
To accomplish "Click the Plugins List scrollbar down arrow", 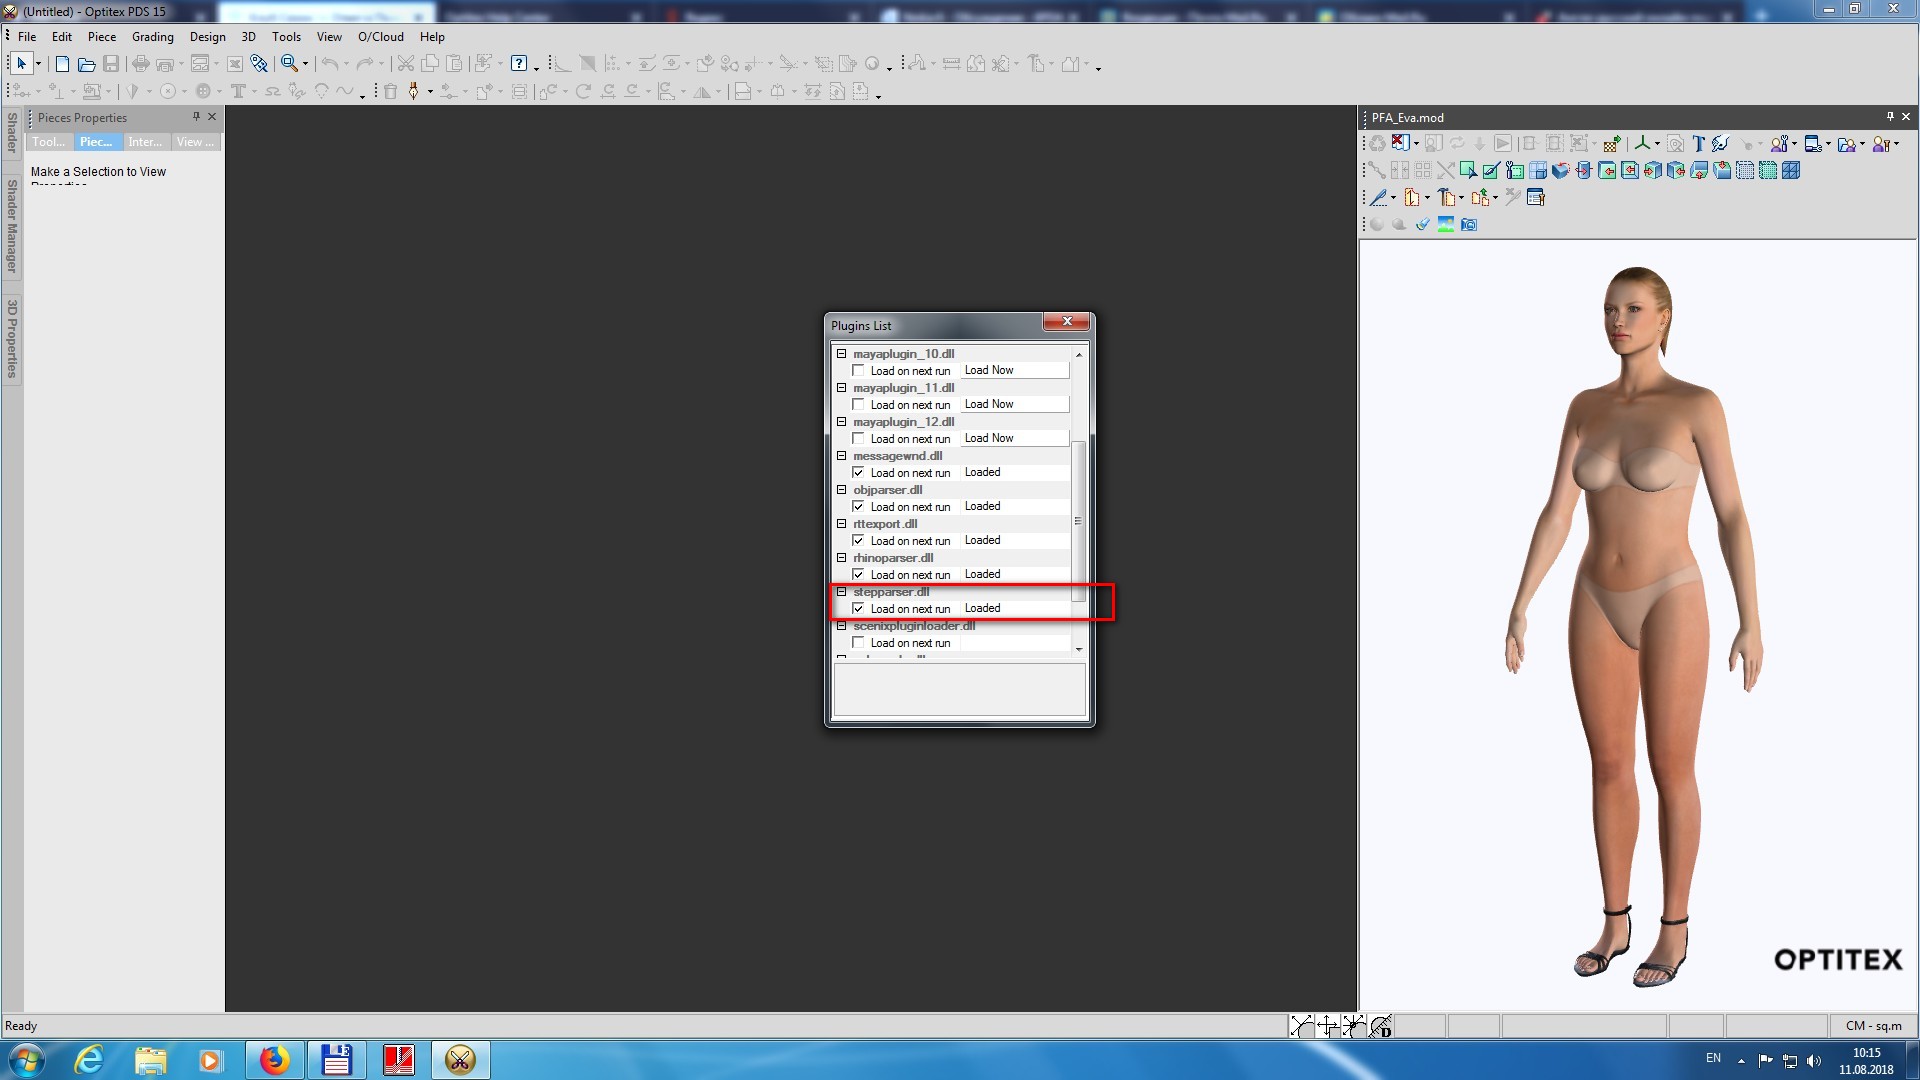I will (1079, 649).
